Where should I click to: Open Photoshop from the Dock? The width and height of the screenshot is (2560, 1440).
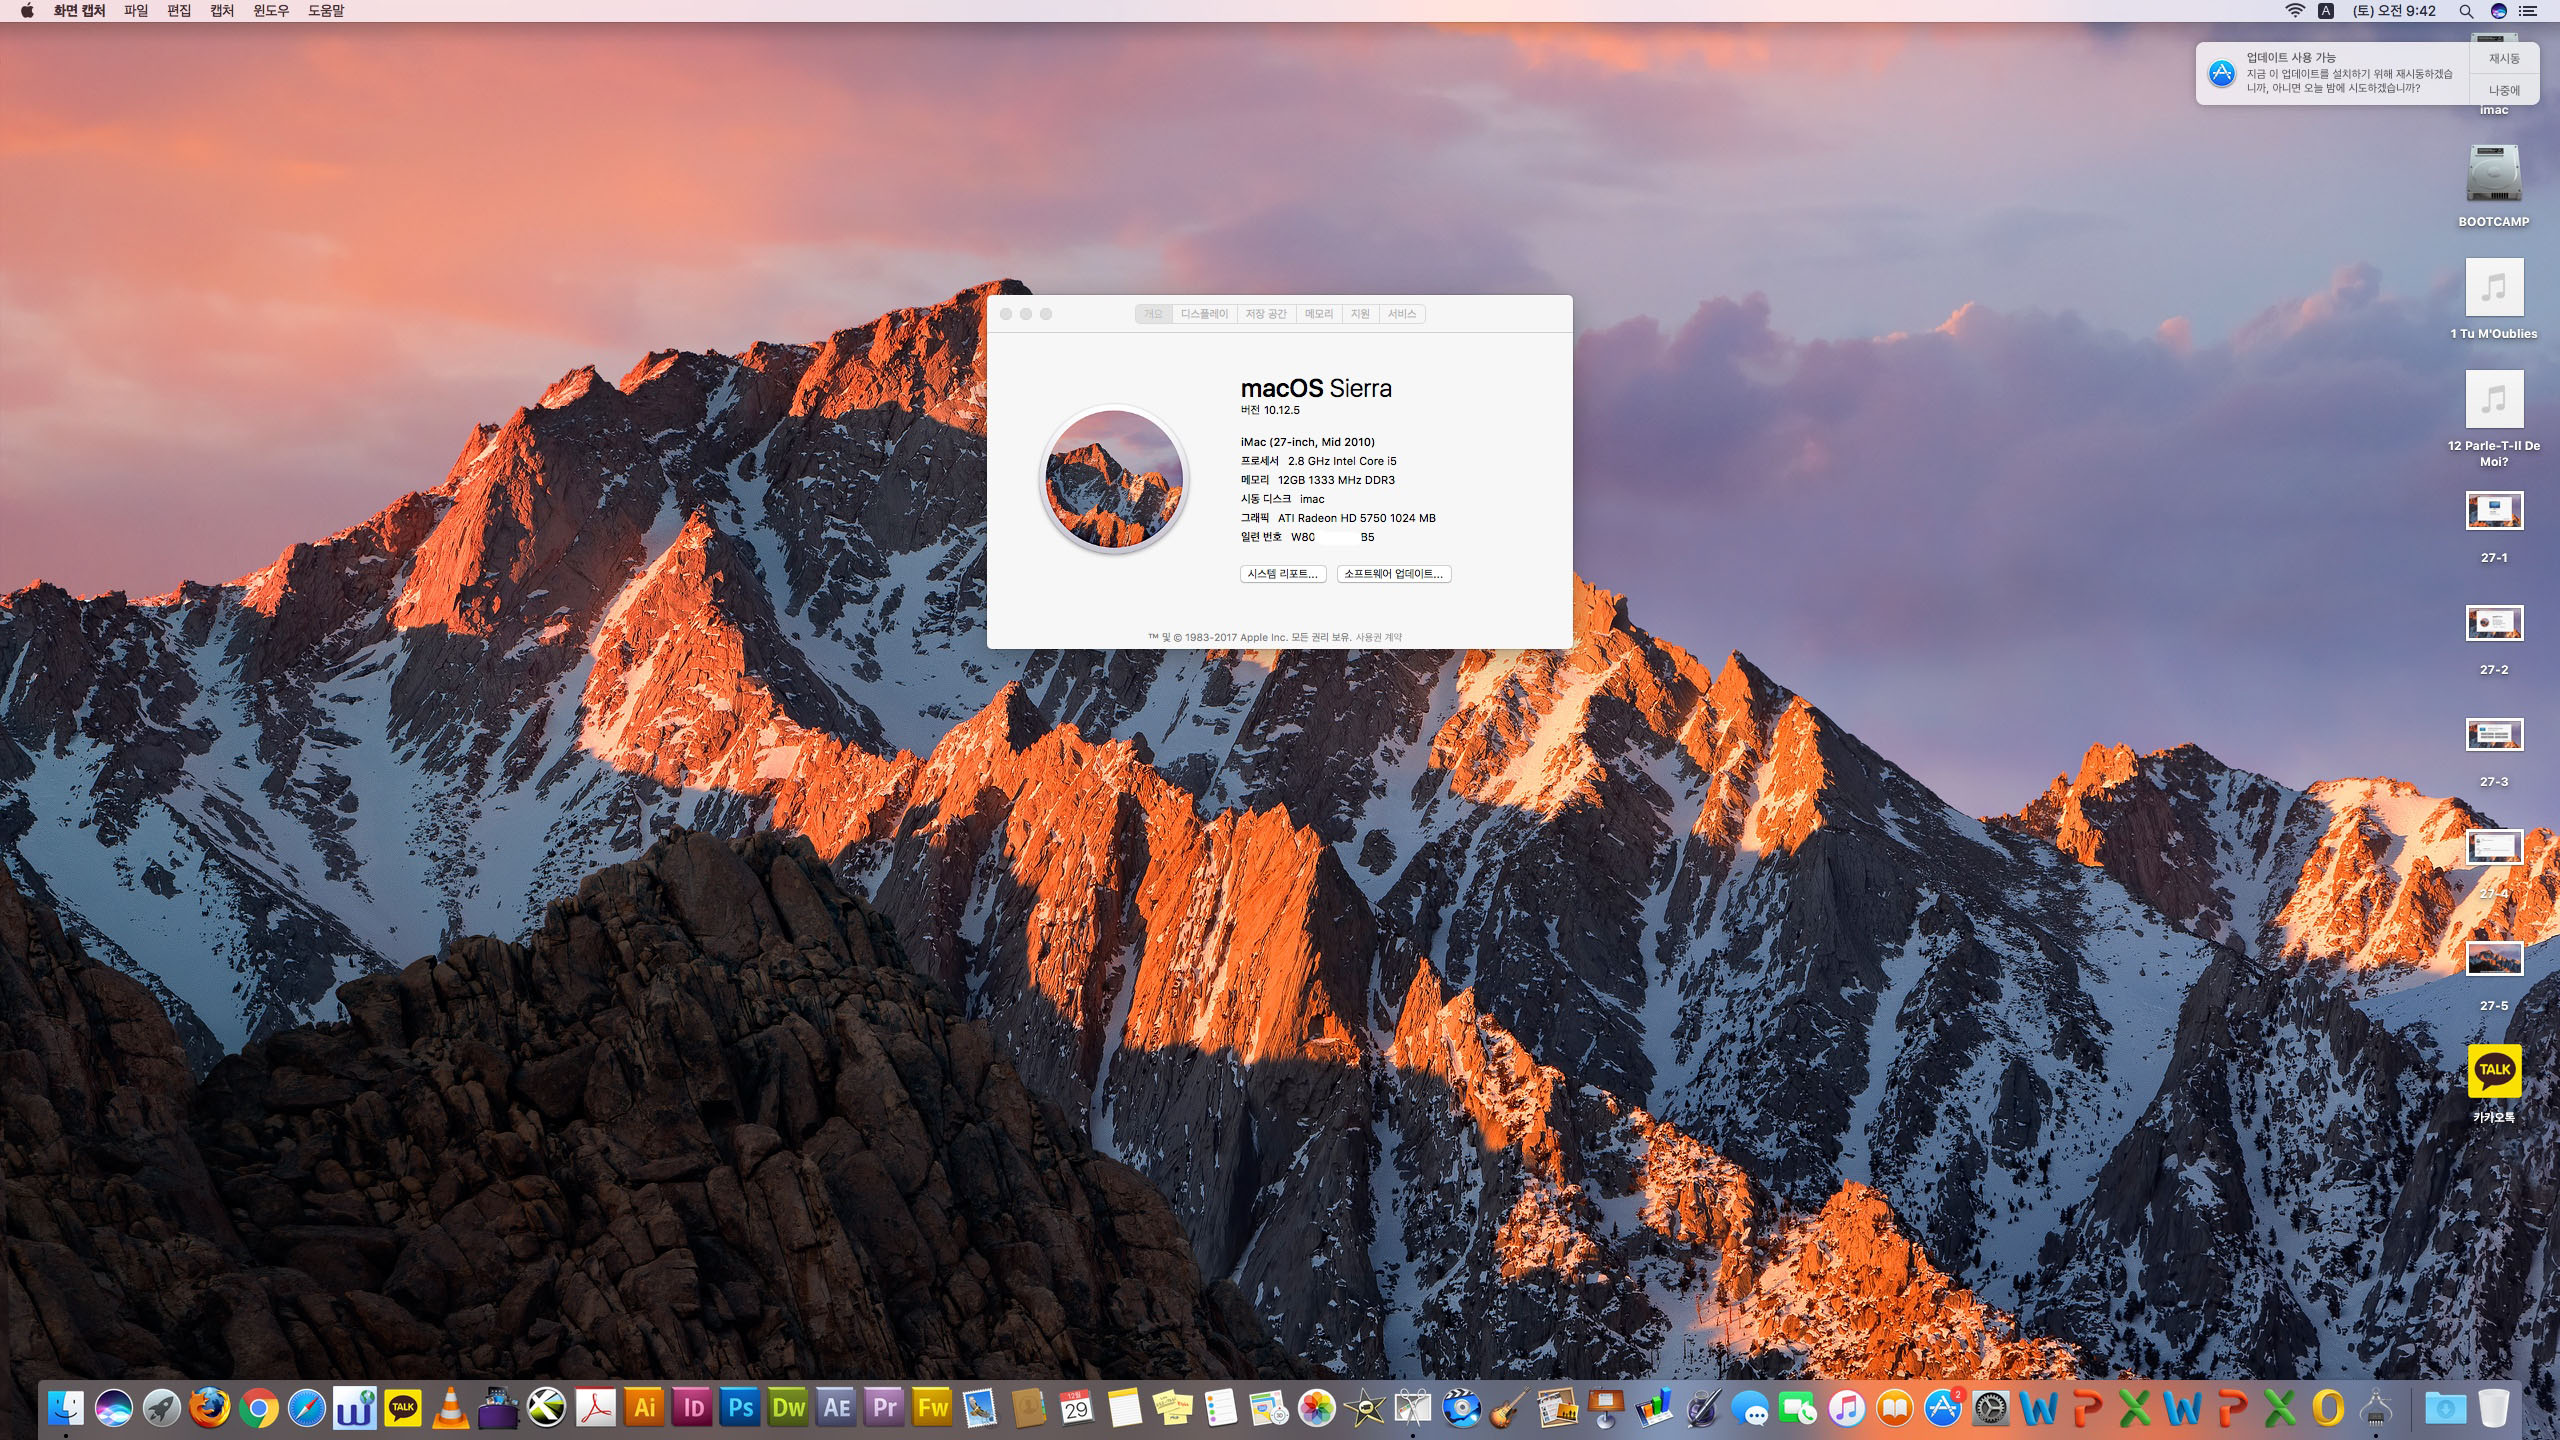click(x=741, y=1408)
